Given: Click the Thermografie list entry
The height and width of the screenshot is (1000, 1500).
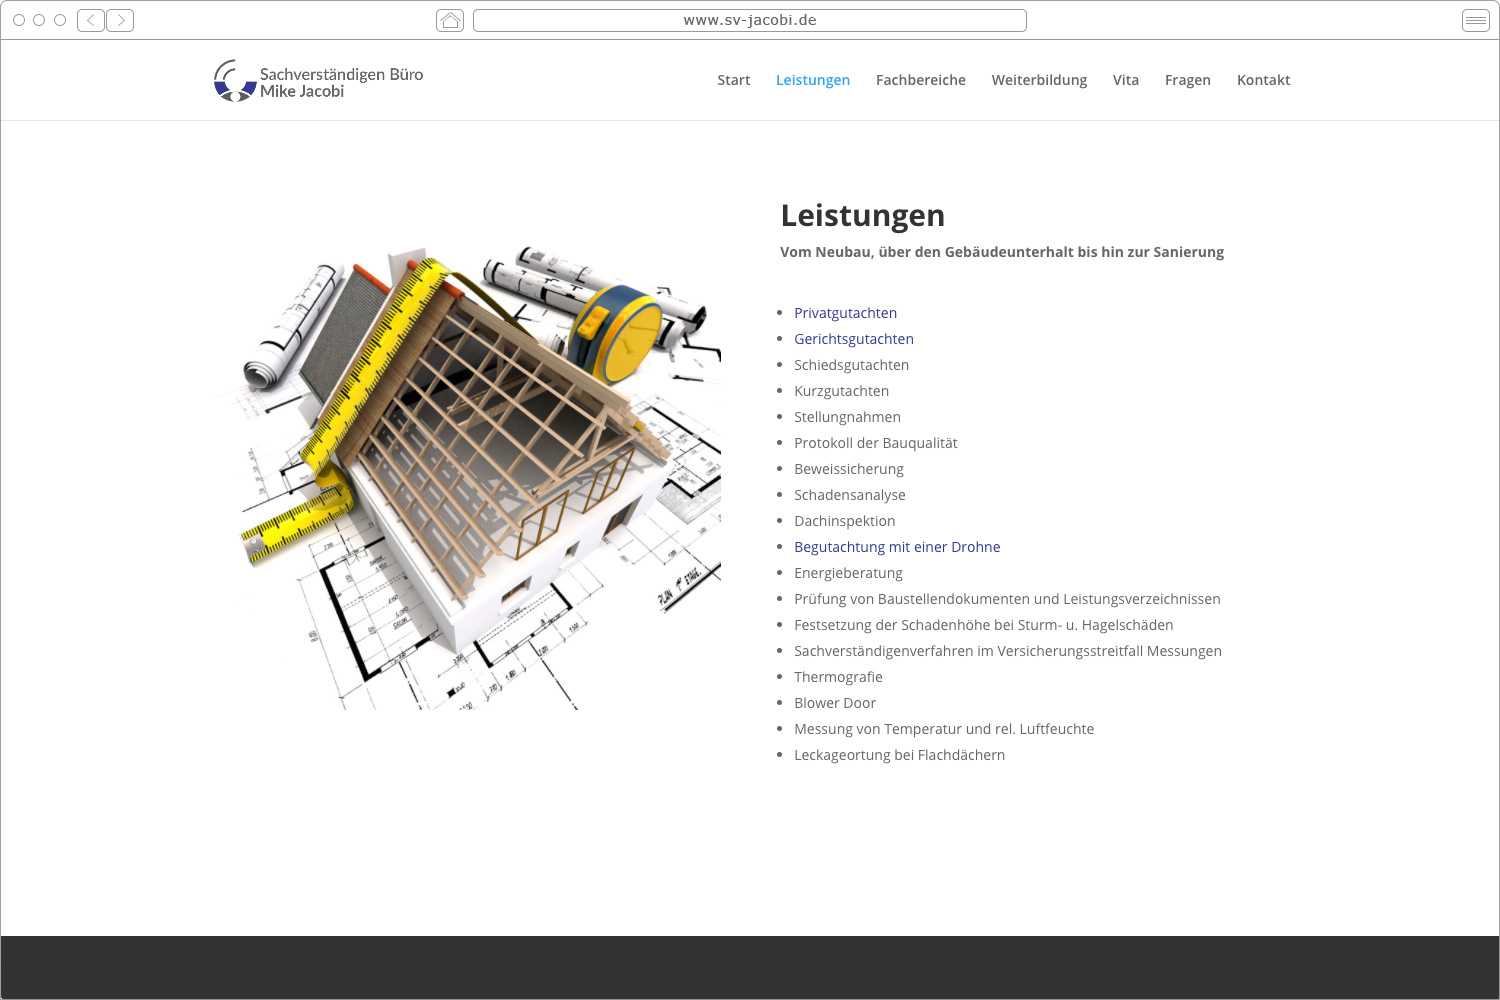Looking at the screenshot, I should tap(838, 677).
